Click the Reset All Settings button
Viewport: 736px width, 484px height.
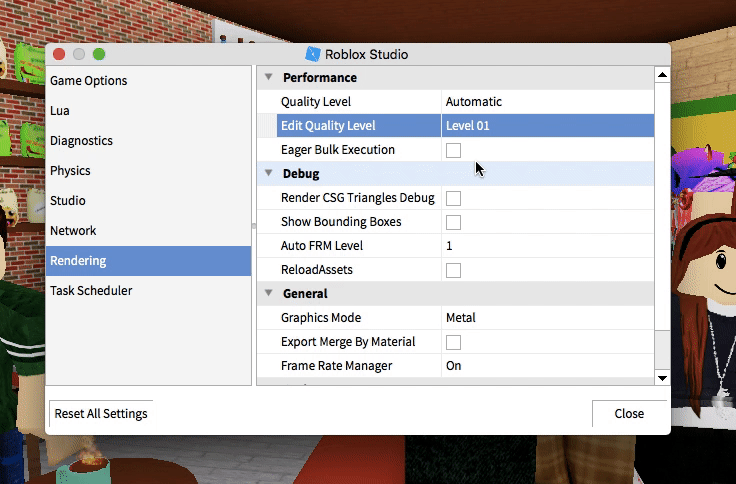[101, 414]
